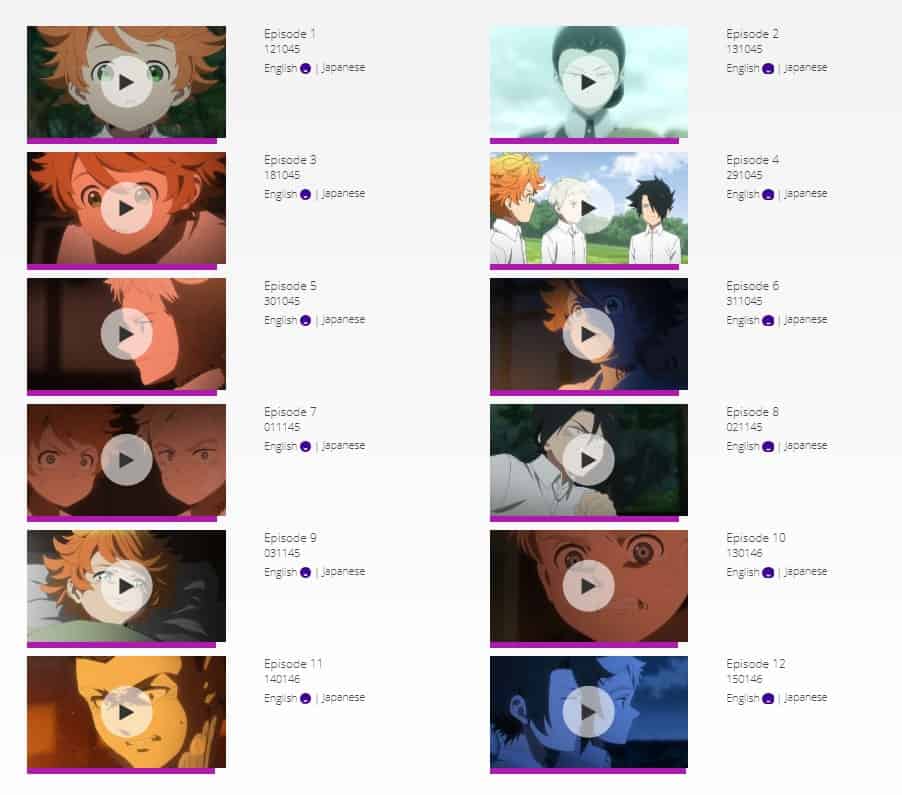Play Episode 6 thumbnail video
The width and height of the screenshot is (902, 795).
(588, 334)
